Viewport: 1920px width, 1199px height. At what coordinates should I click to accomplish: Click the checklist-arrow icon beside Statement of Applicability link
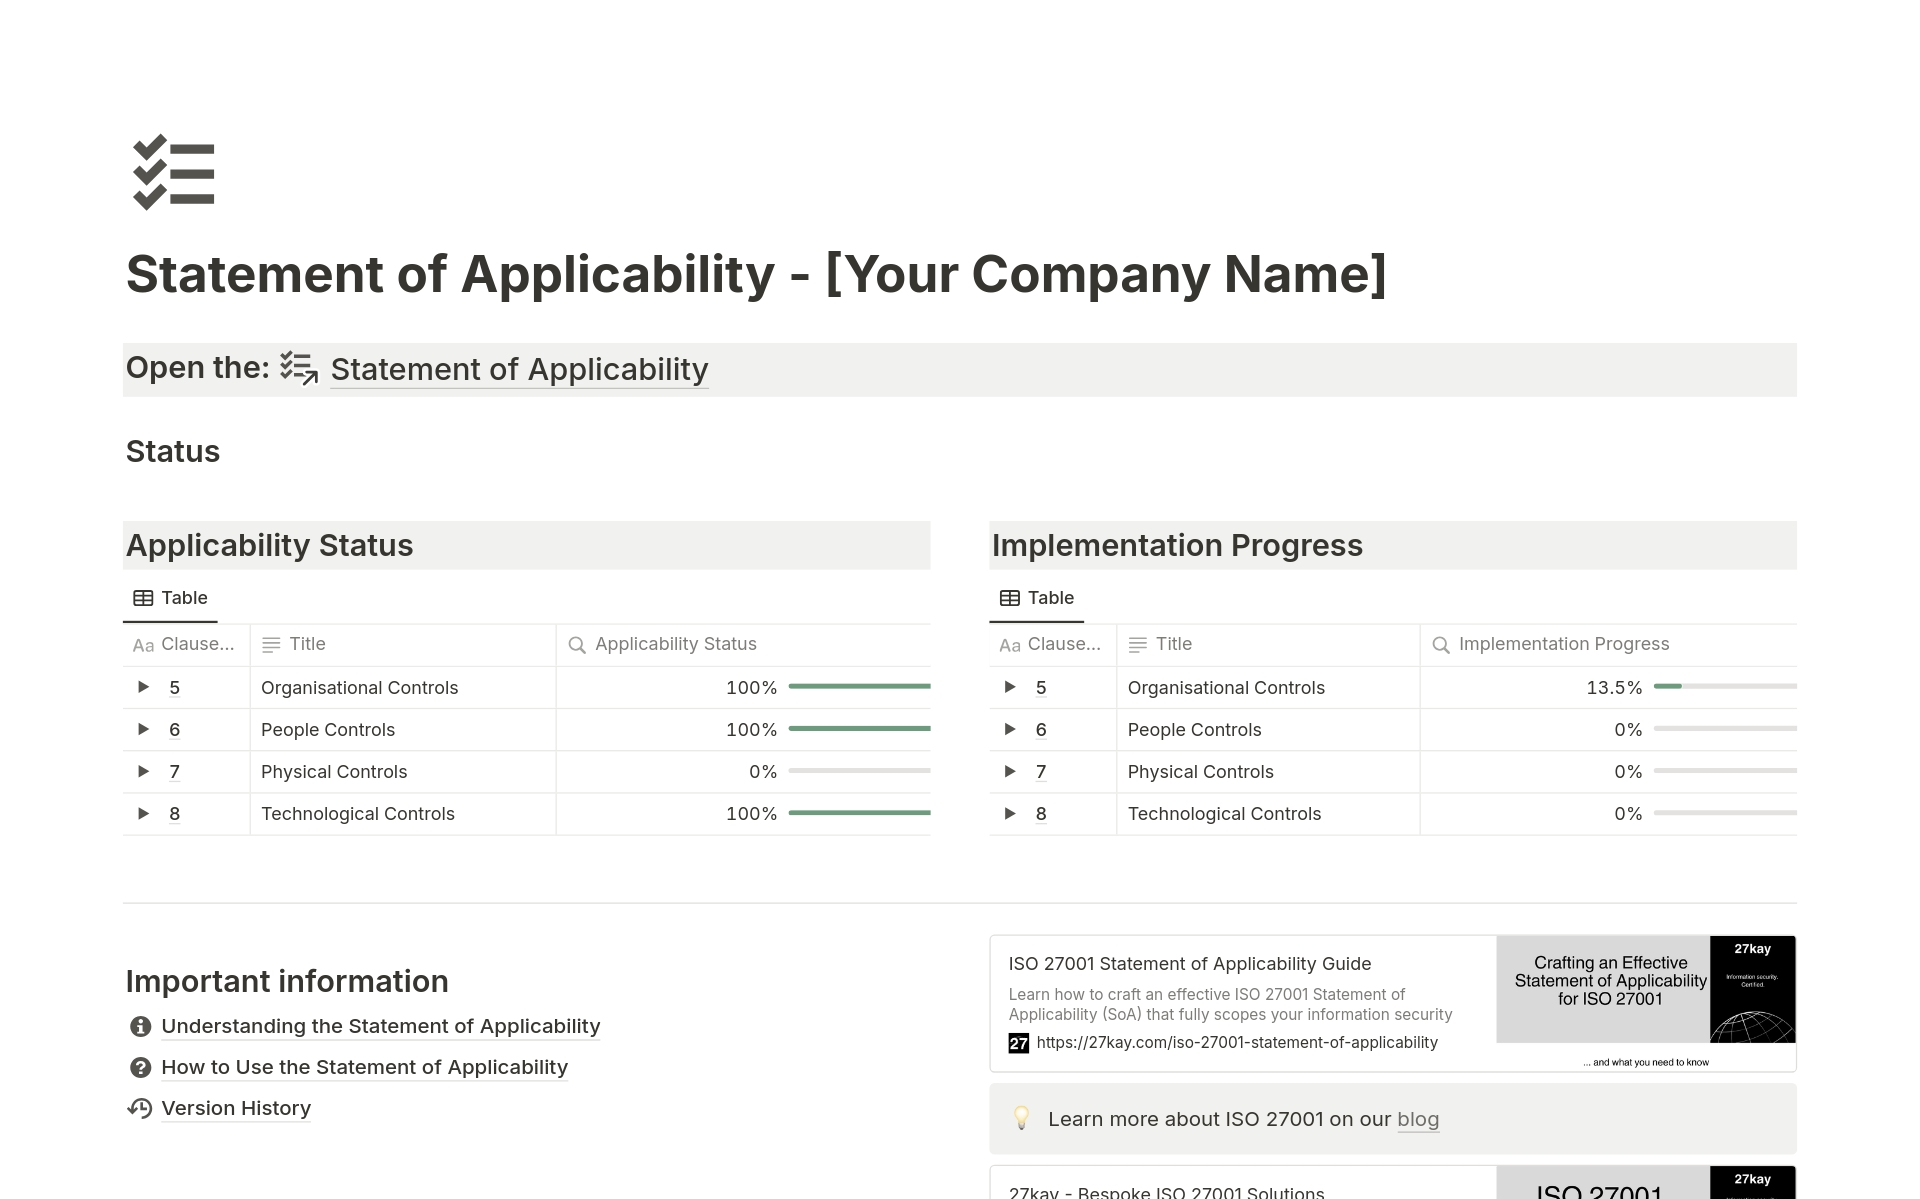tap(298, 369)
